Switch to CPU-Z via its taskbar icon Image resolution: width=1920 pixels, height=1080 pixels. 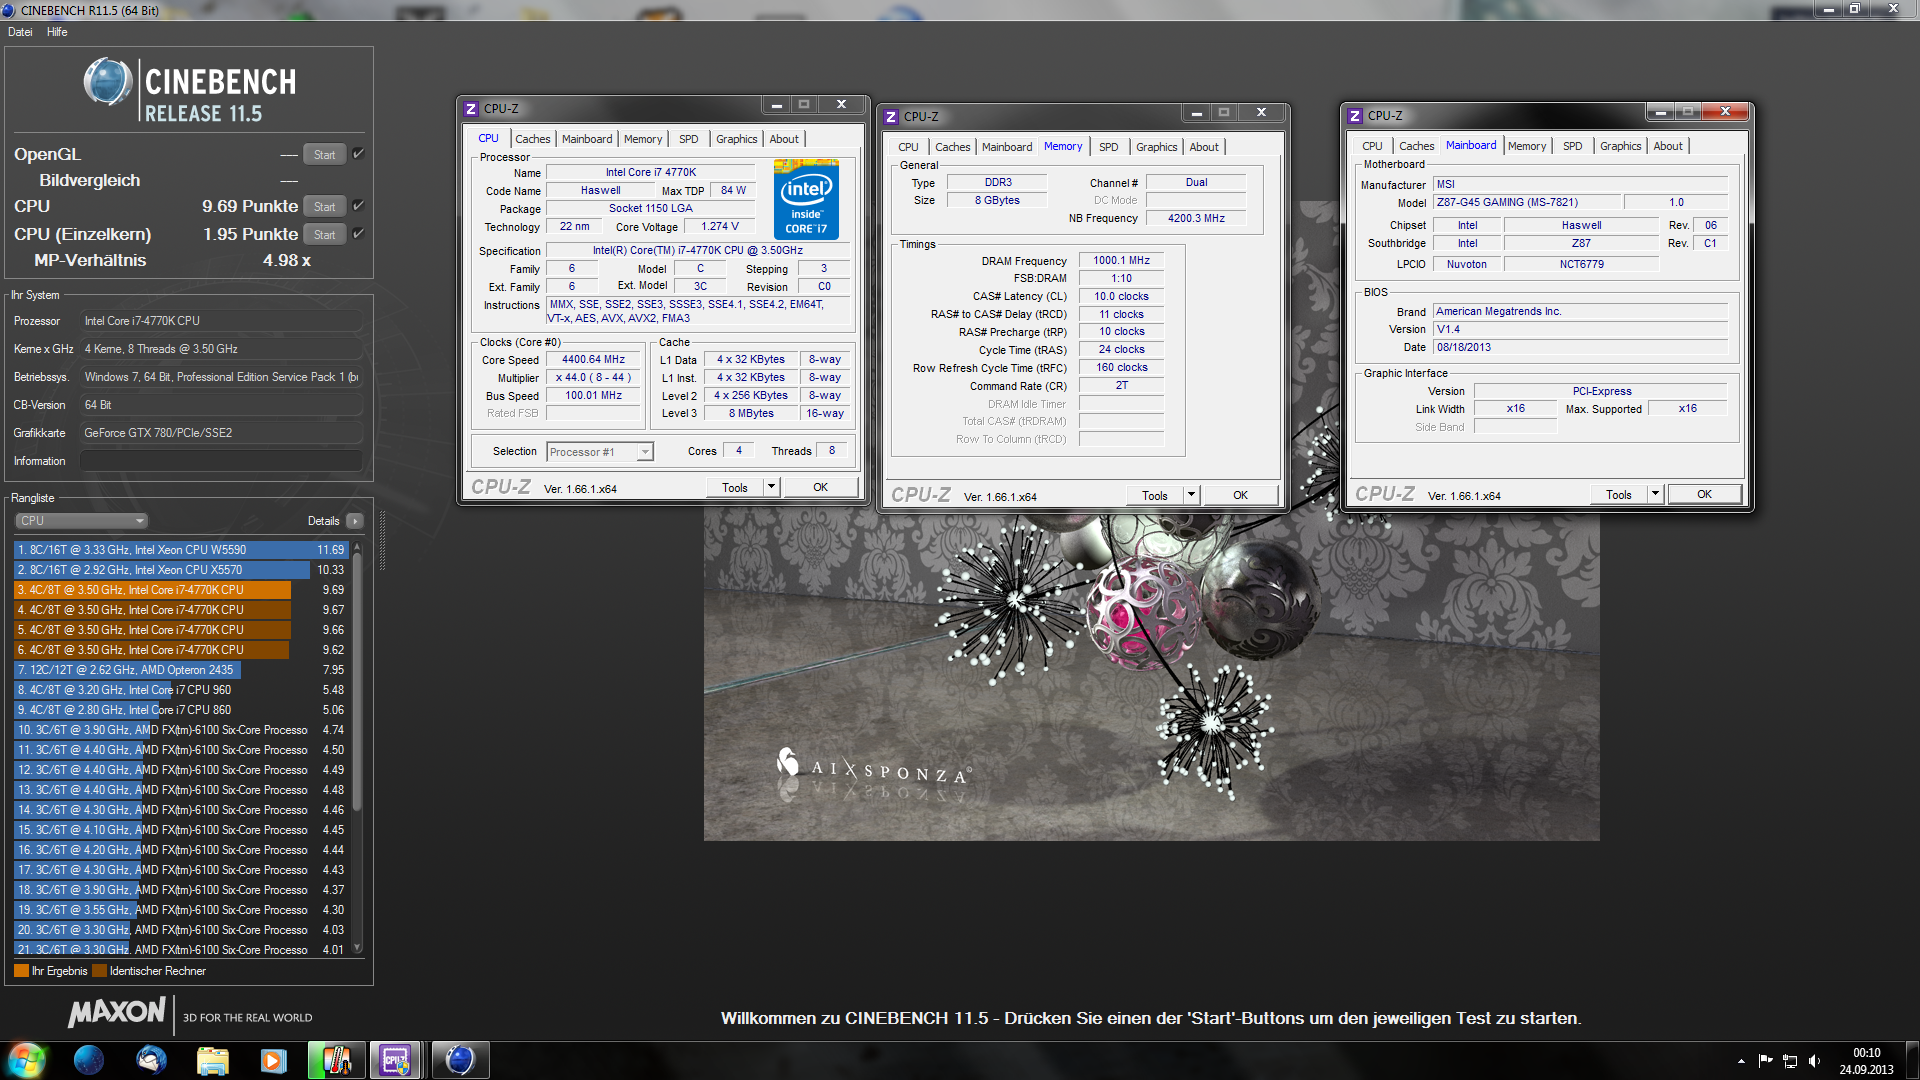(x=396, y=1060)
